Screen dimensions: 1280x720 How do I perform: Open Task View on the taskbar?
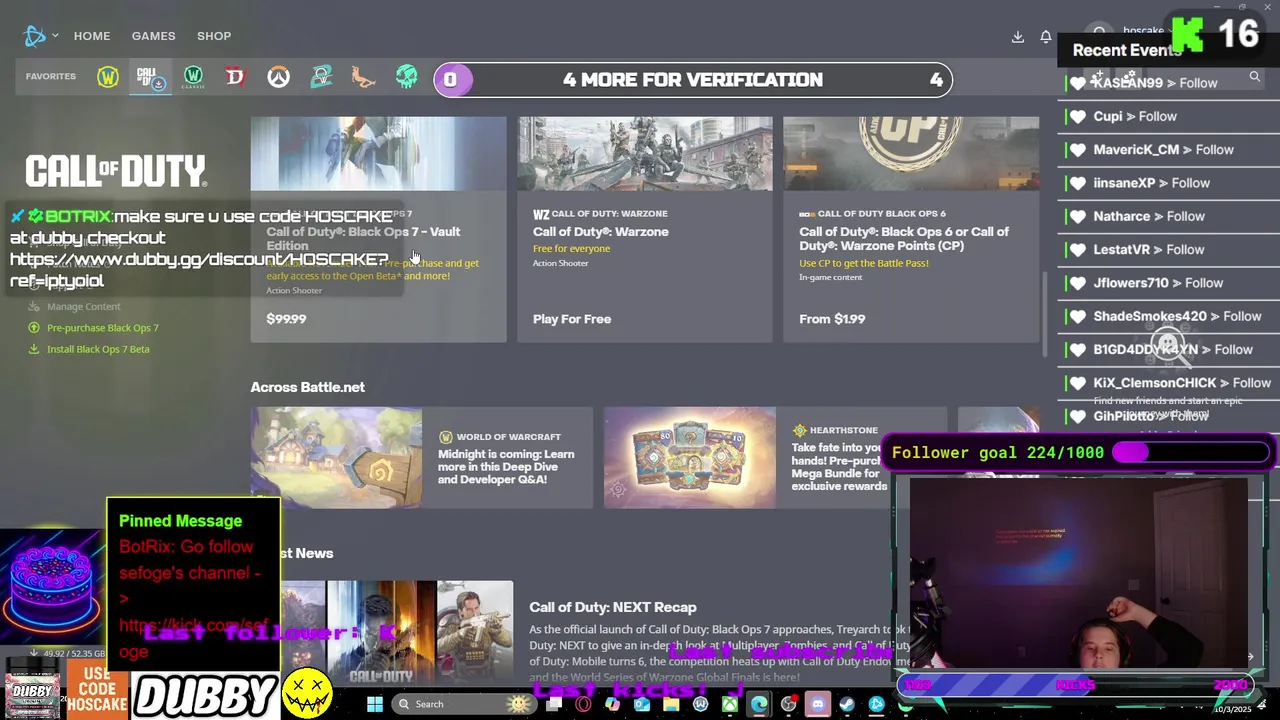pyautogui.click(x=554, y=704)
